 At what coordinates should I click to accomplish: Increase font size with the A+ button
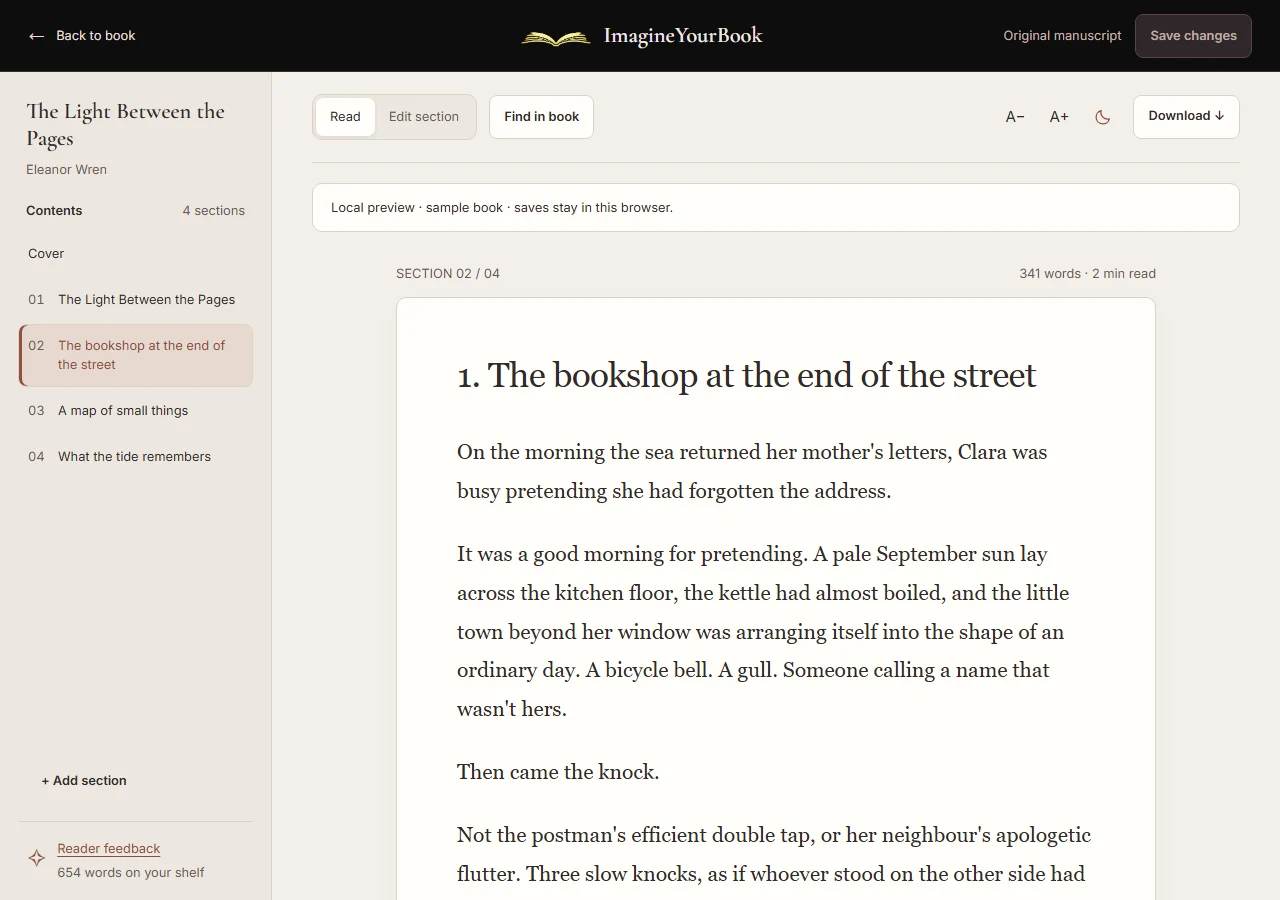pos(1059,117)
